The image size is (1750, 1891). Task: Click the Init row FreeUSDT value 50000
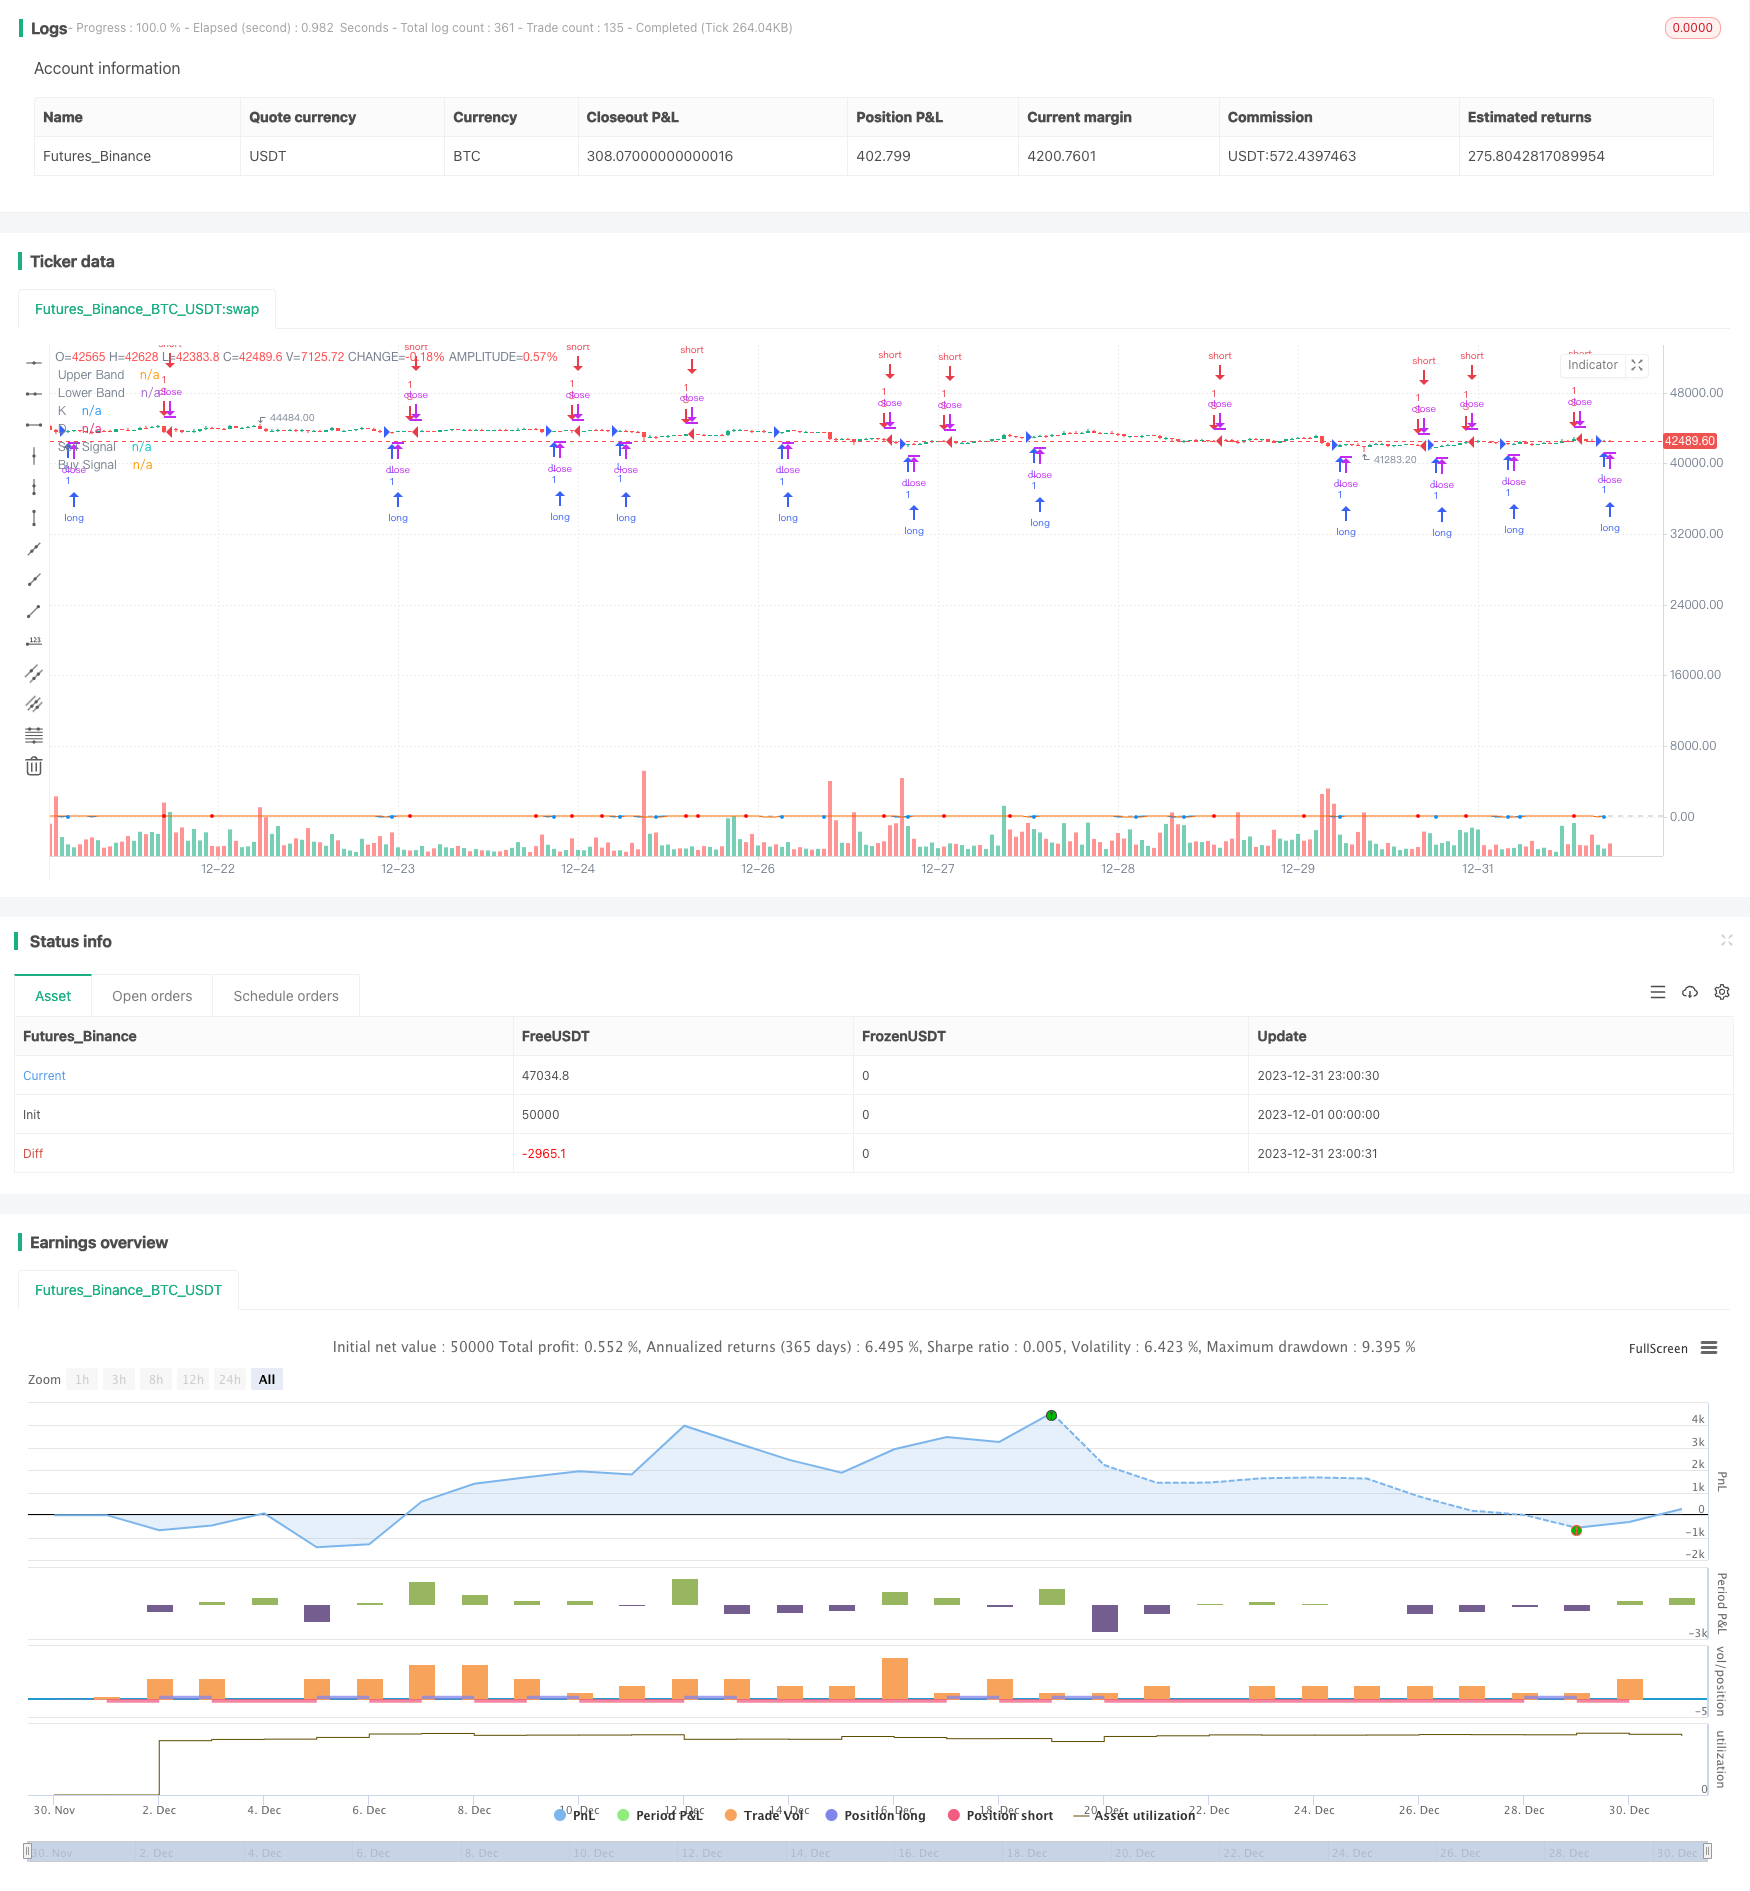(540, 1115)
